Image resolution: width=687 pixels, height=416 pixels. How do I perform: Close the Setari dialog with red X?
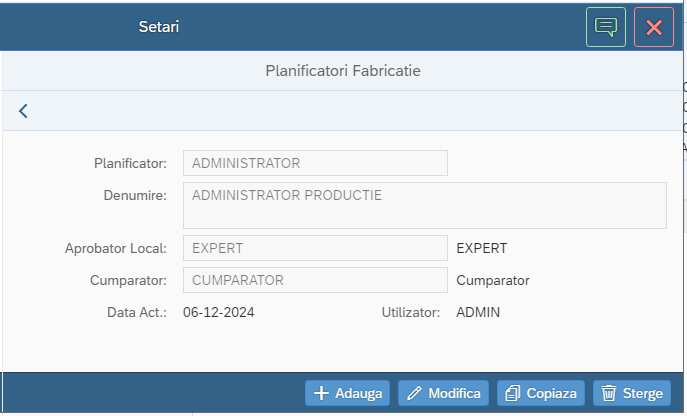654,27
